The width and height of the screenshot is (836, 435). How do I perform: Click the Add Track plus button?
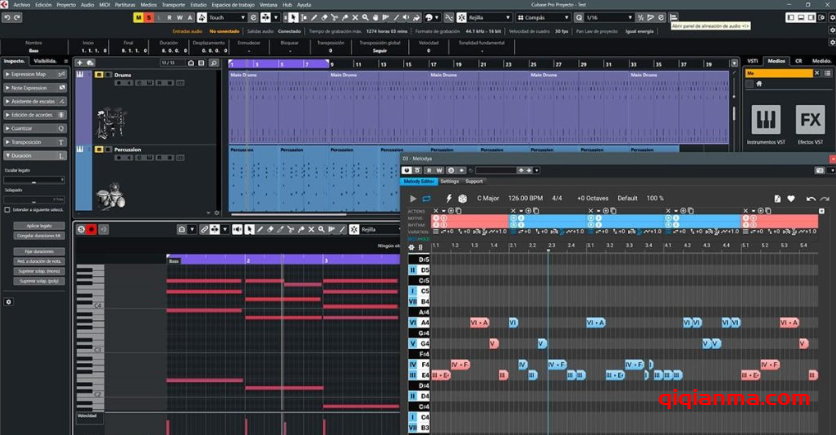[x=79, y=63]
